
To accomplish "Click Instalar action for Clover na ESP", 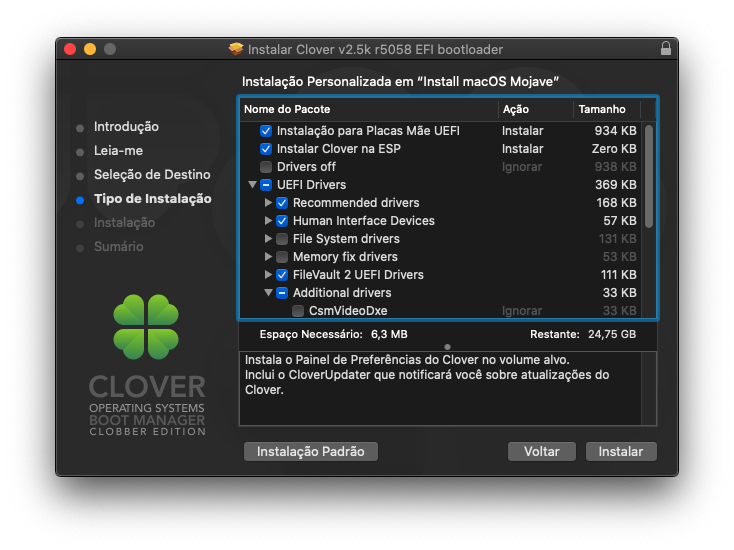I will point(522,149).
